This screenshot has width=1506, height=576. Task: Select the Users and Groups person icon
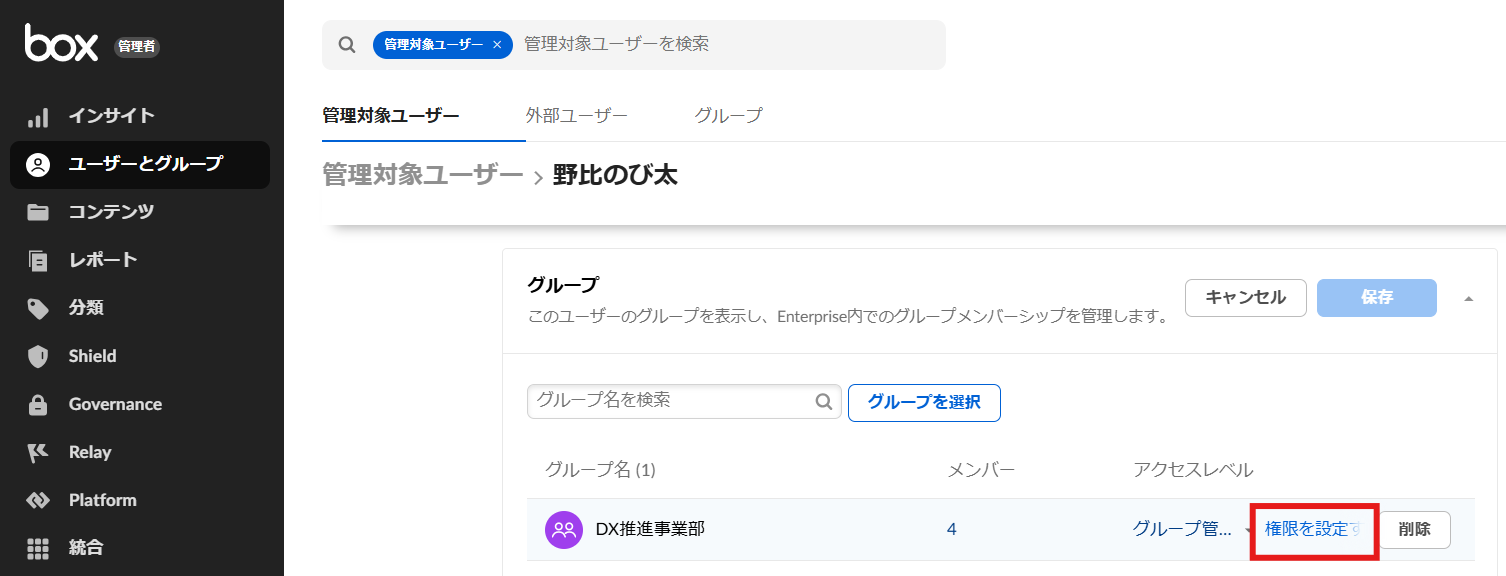tap(38, 164)
